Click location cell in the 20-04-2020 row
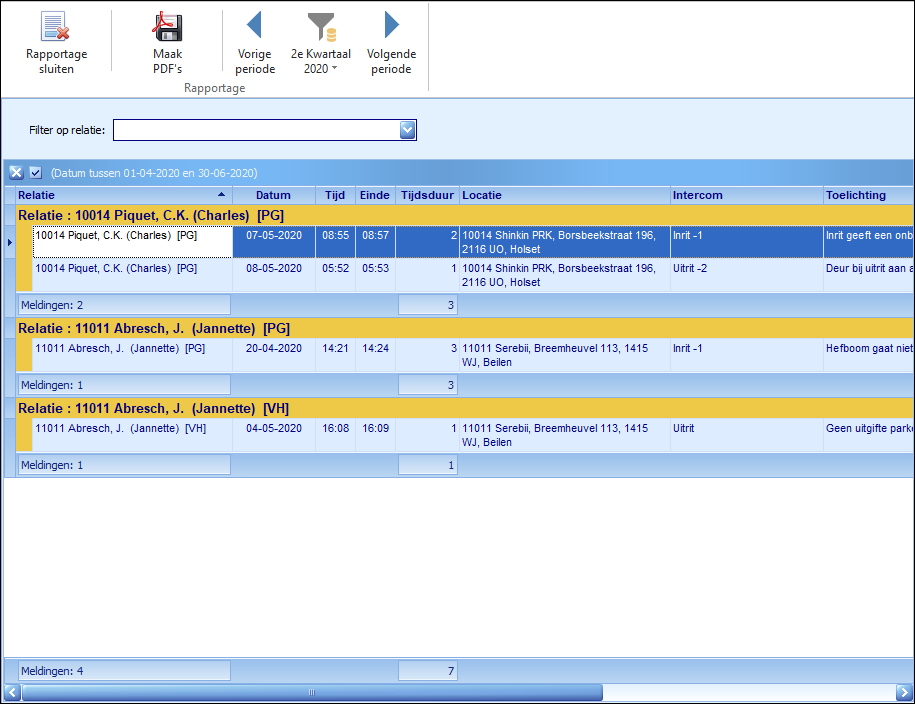The image size is (915, 704). click(564, 355)
